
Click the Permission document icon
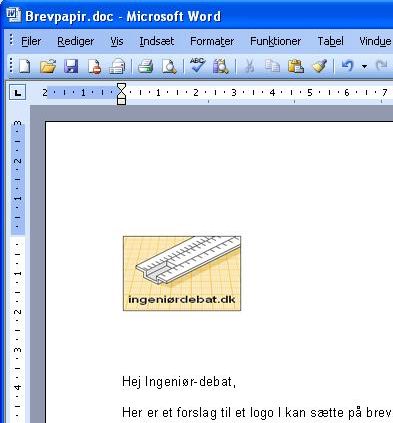94,66
